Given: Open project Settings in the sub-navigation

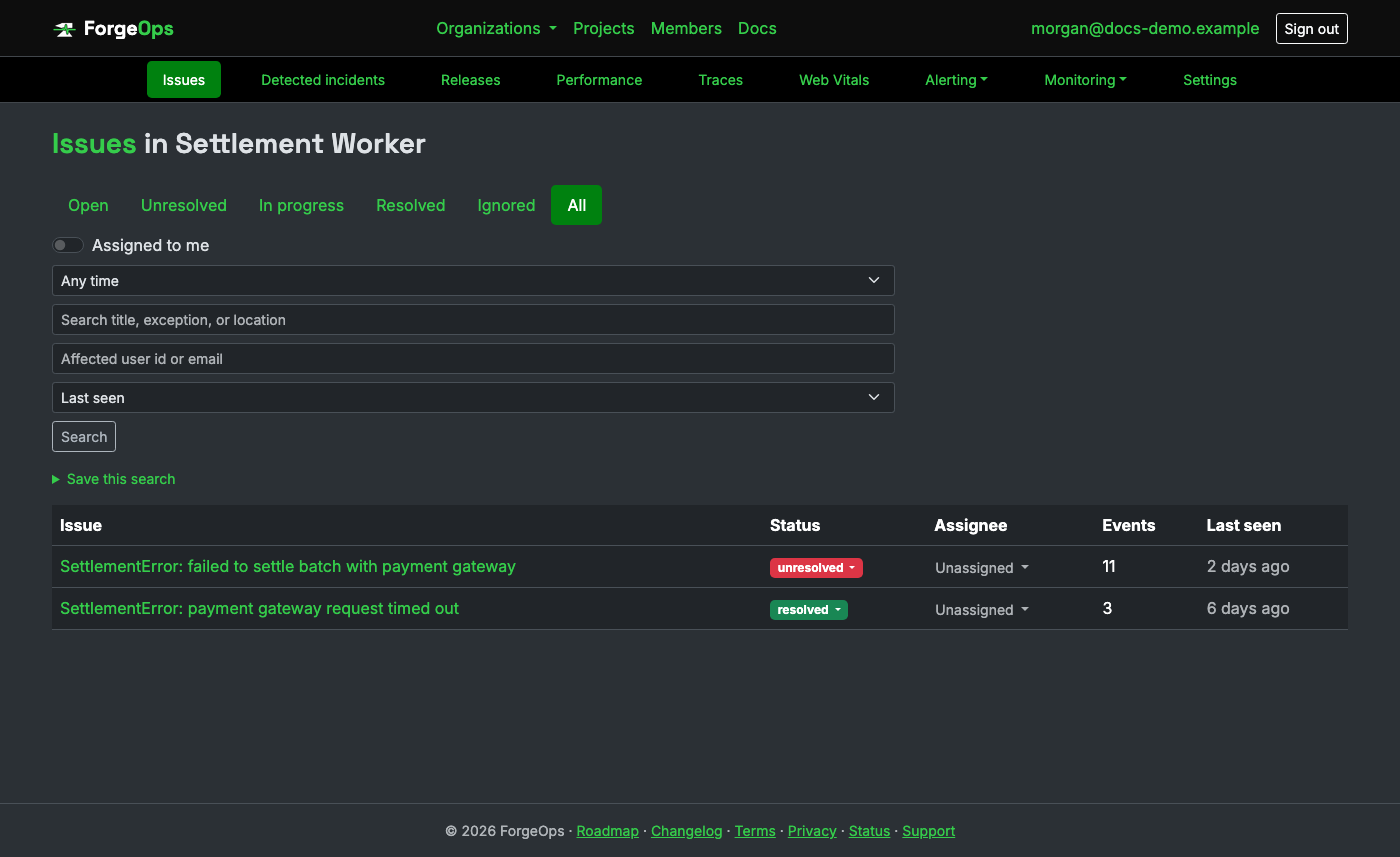Looking at the screenshot, I should (x=1210, y=80).
